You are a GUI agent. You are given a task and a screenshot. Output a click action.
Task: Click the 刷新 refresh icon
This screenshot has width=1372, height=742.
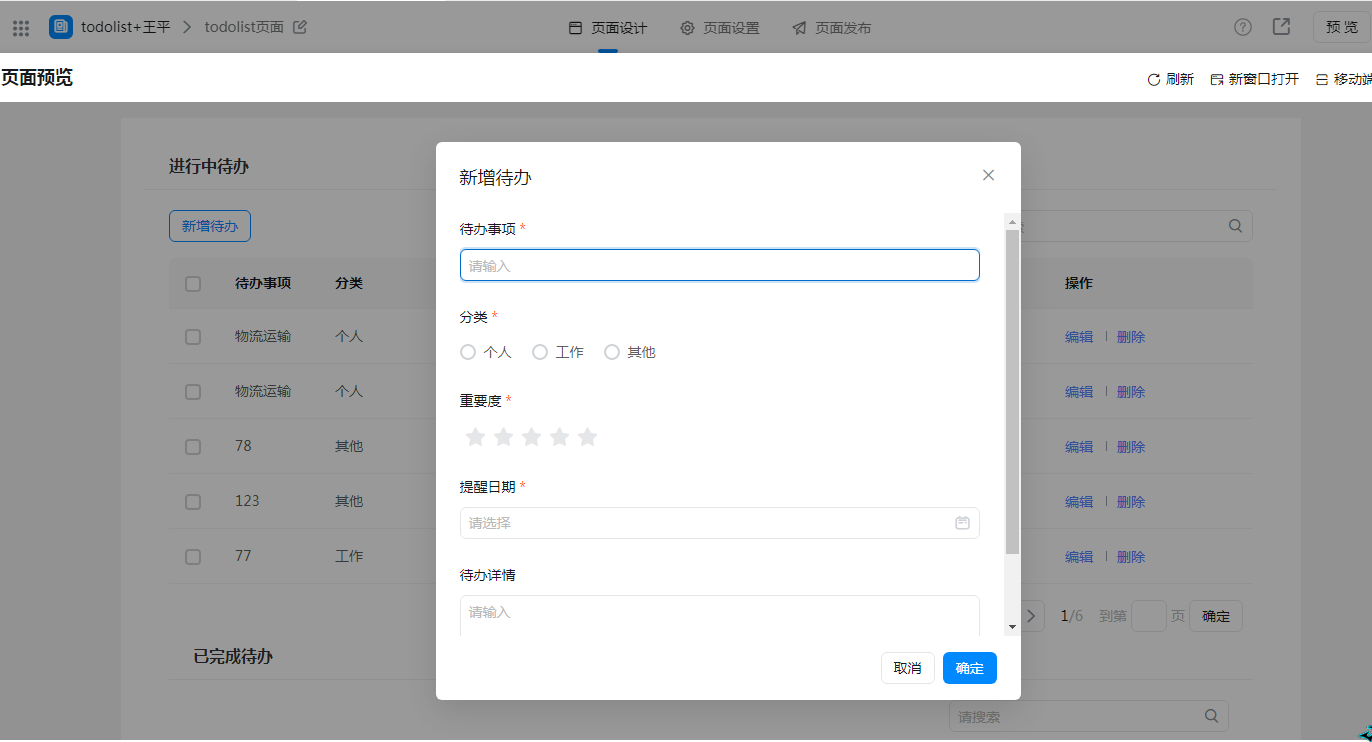[x=1153, y=80]
